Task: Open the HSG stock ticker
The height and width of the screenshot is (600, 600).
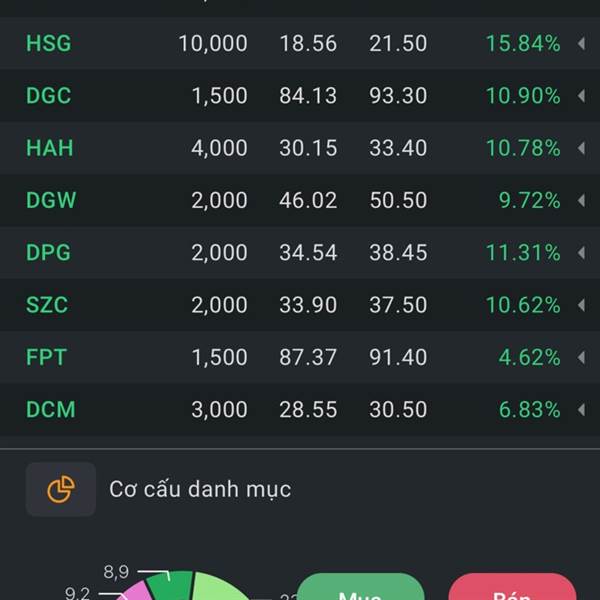Action: (x=49, y=43)
